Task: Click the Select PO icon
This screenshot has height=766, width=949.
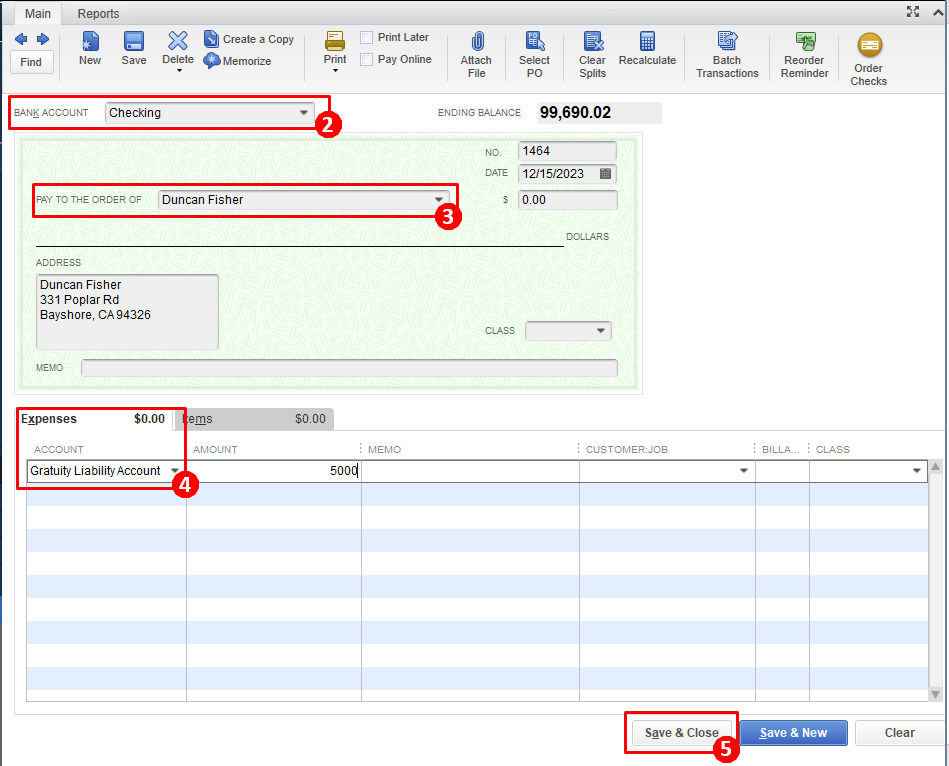Action: pos(534,42)
